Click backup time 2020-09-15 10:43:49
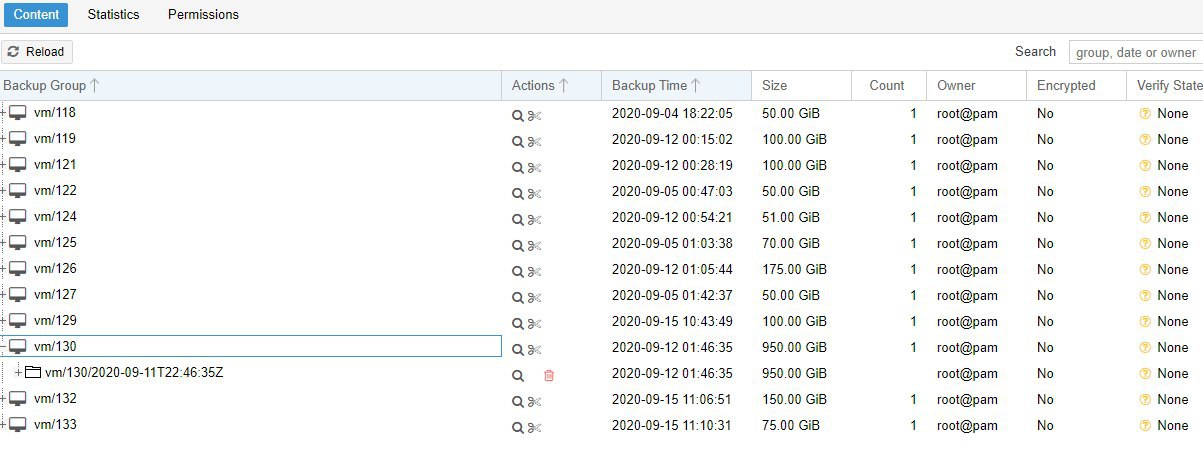Image resolution: width=1203 pixels, height=455 pixels. point(672,321)
